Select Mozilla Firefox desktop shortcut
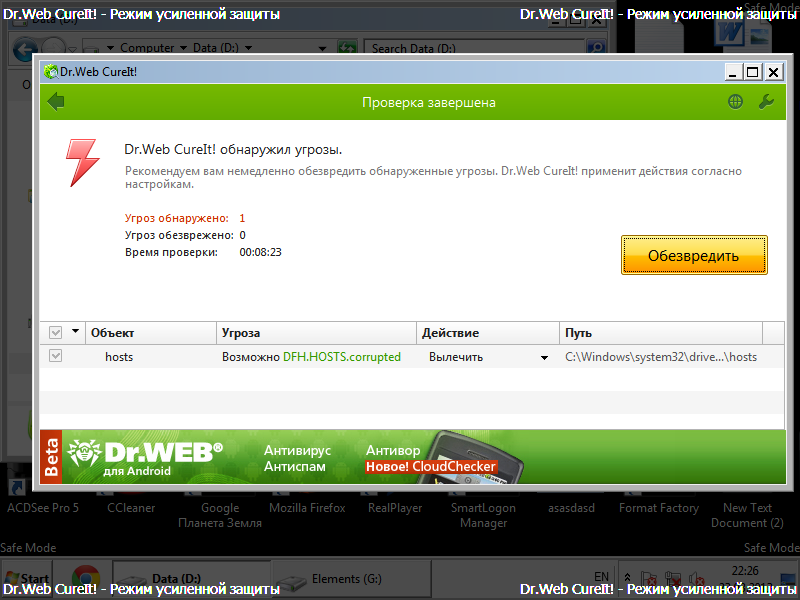Image resolution: width=800 pixels, height=600 pixels. click(x=307, y=508)
